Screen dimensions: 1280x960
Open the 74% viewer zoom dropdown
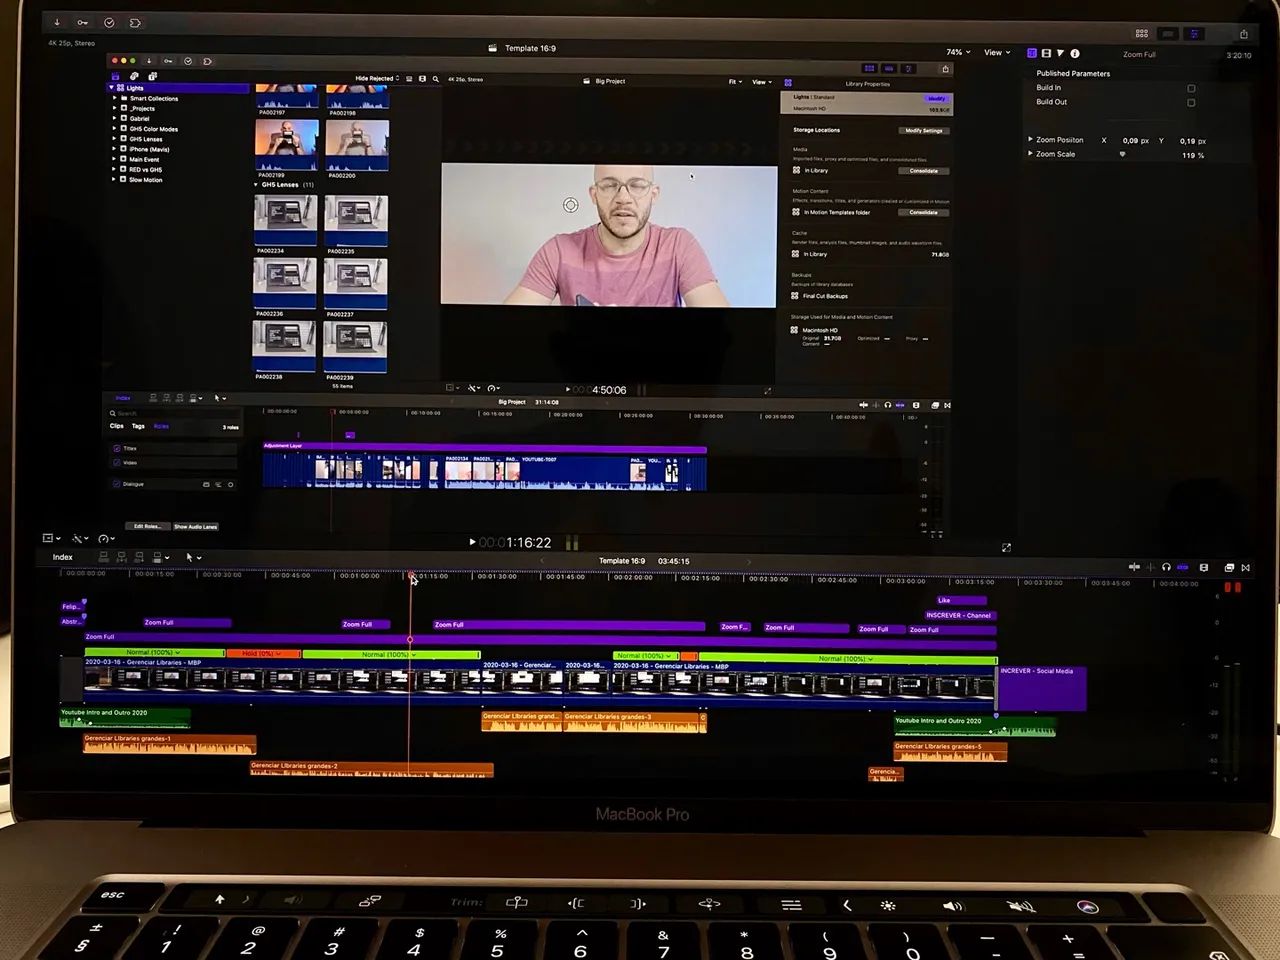click(958, 52)
